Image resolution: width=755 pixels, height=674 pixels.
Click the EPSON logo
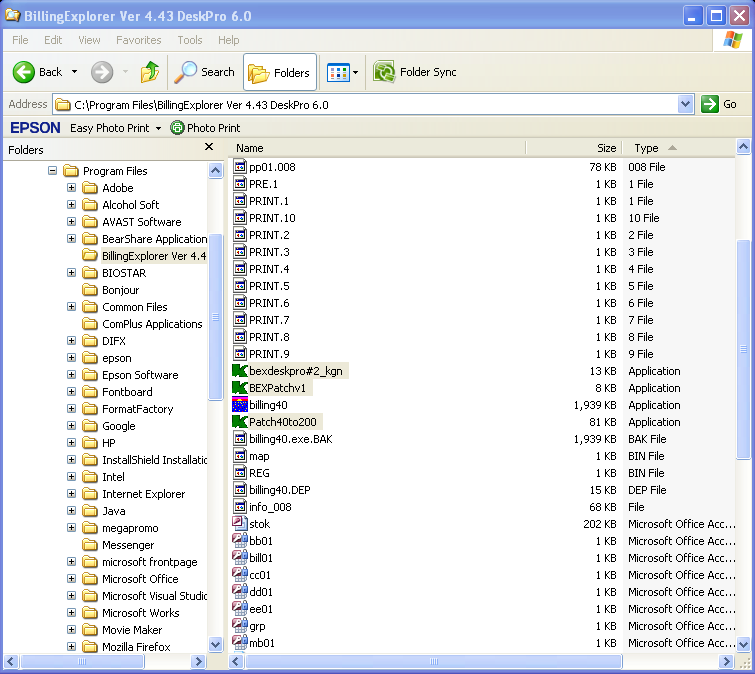click(35, 128)
